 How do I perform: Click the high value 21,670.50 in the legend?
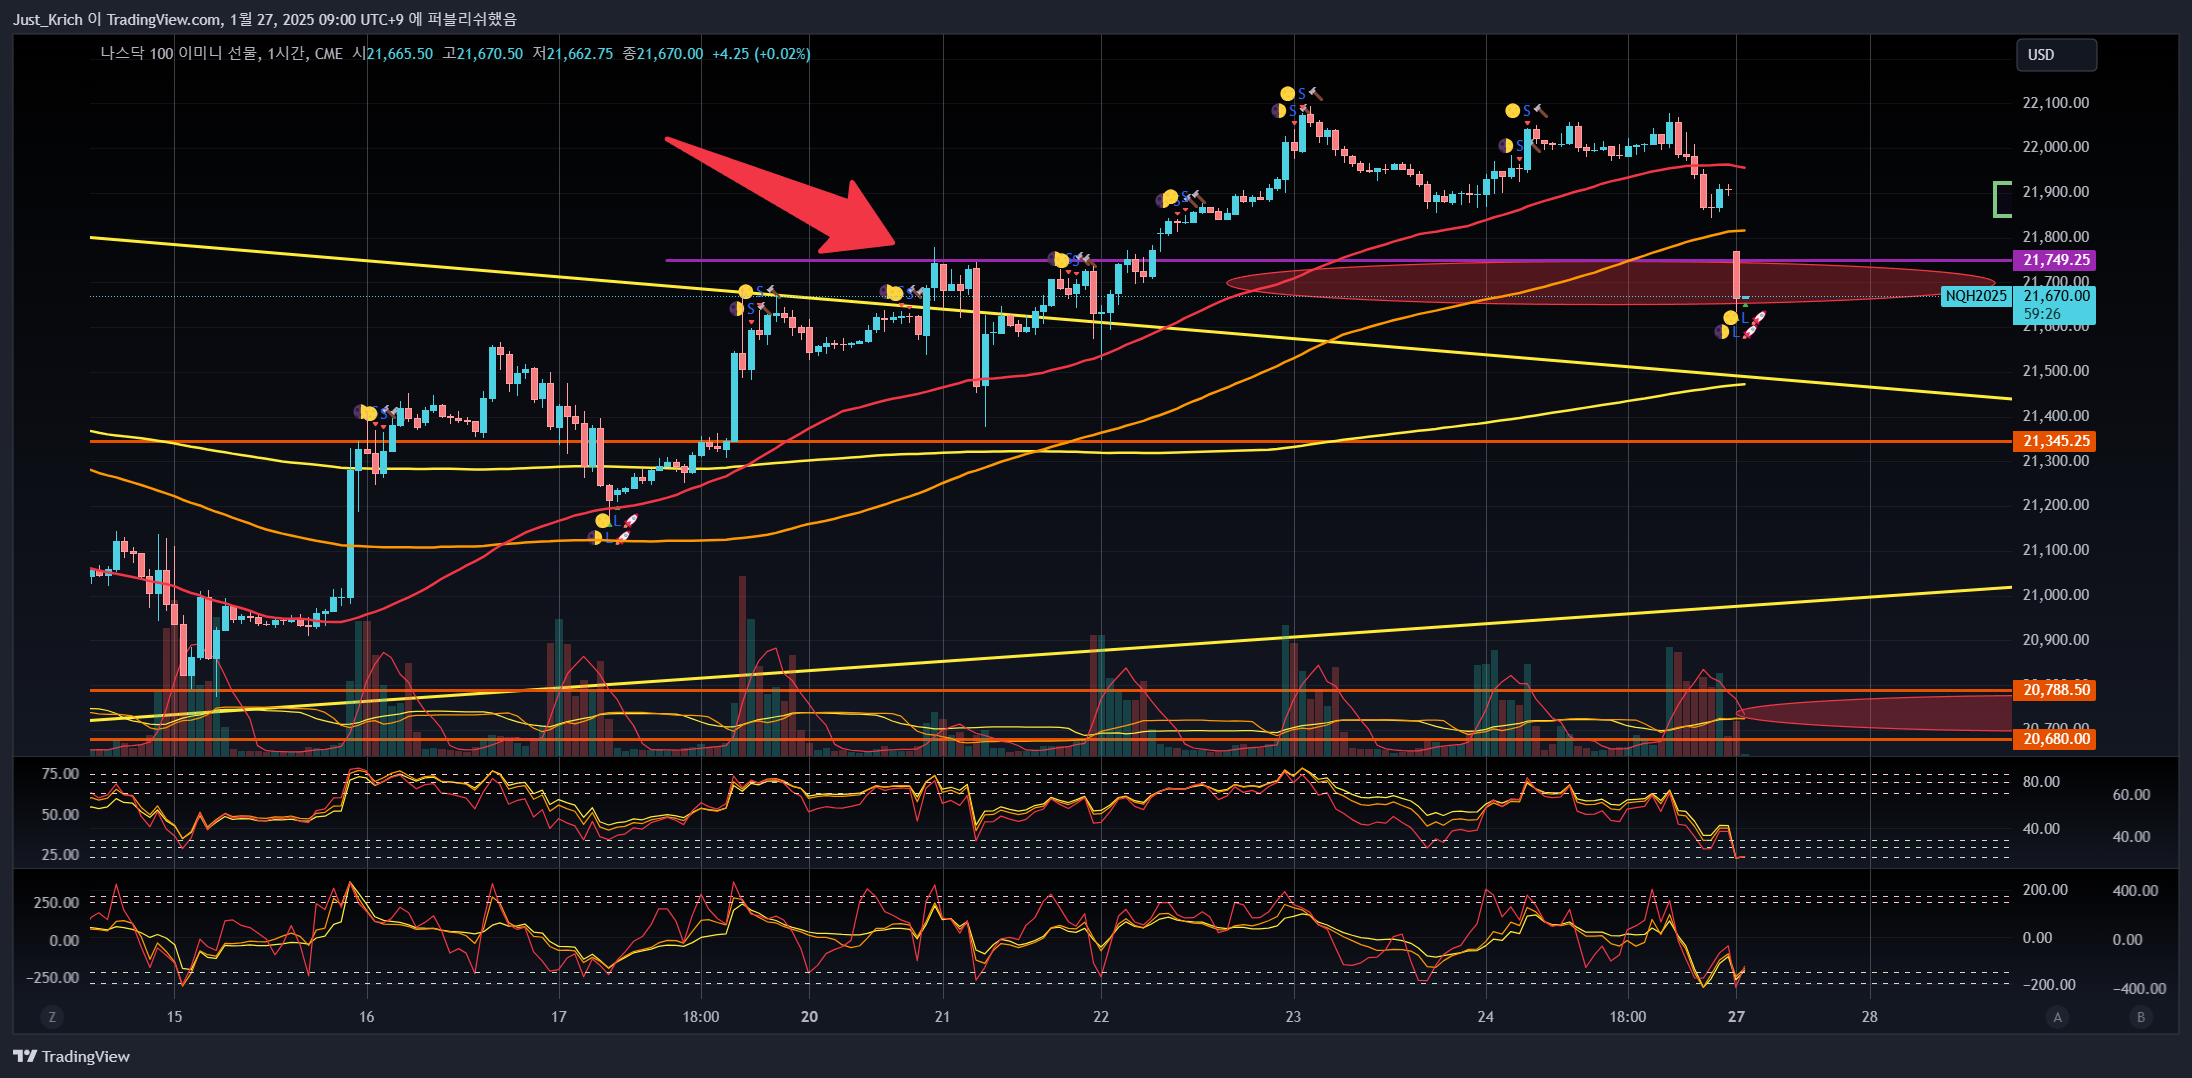point(489,54)
